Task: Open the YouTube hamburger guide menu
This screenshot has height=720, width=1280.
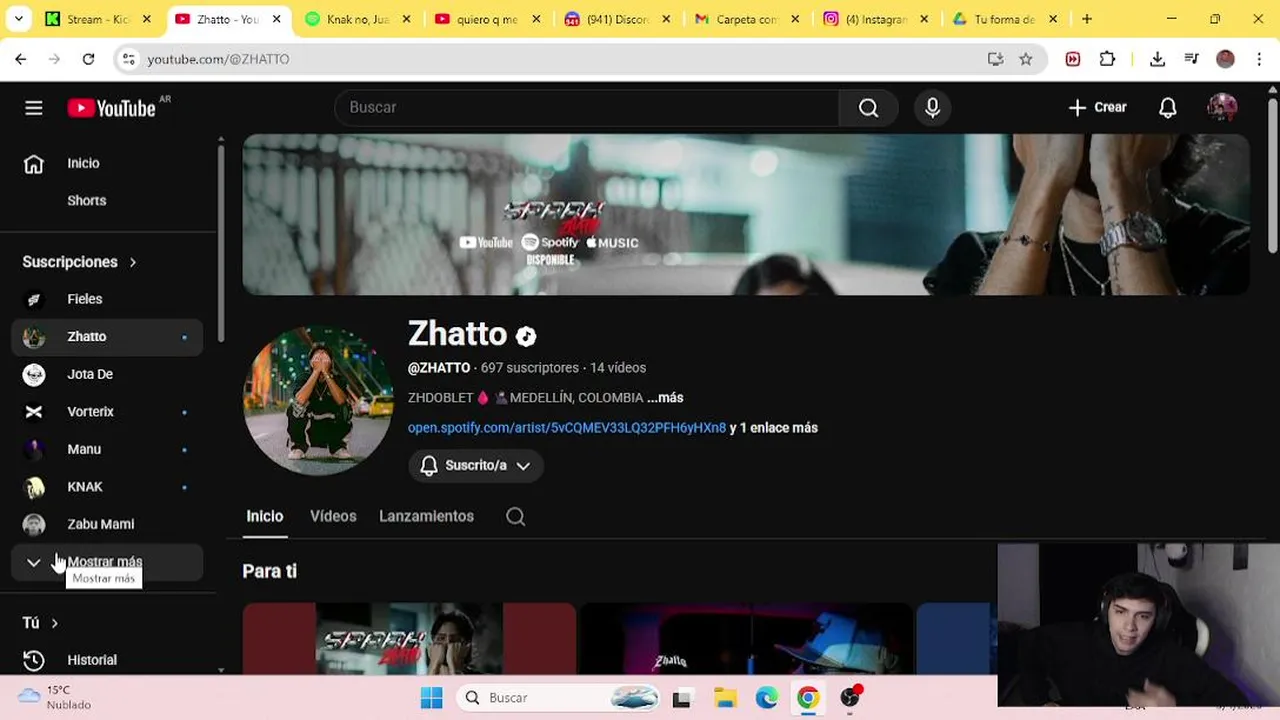Action: (34, 108)
